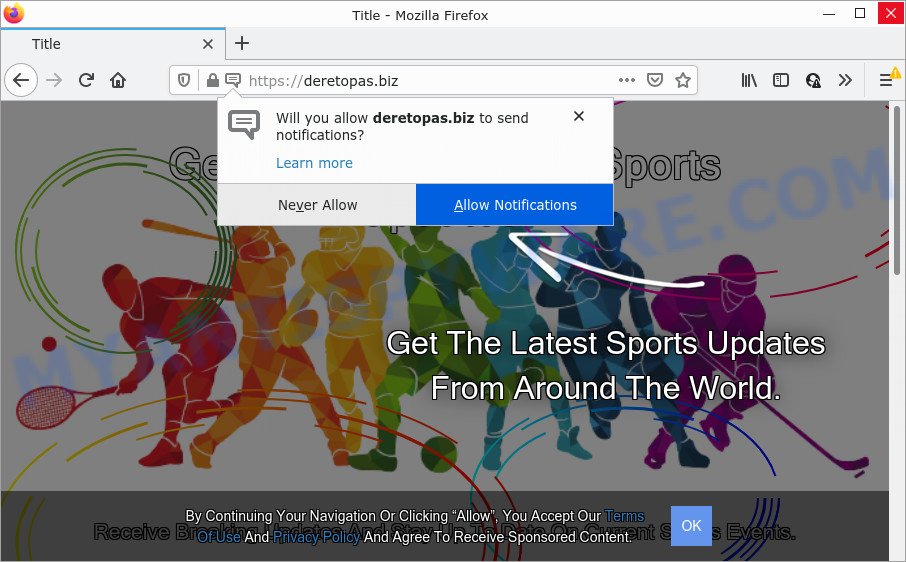This screenshot has width=906, height=562.
Task: Open the Firefox hamburger menu
Action: [x=886, y=80]
